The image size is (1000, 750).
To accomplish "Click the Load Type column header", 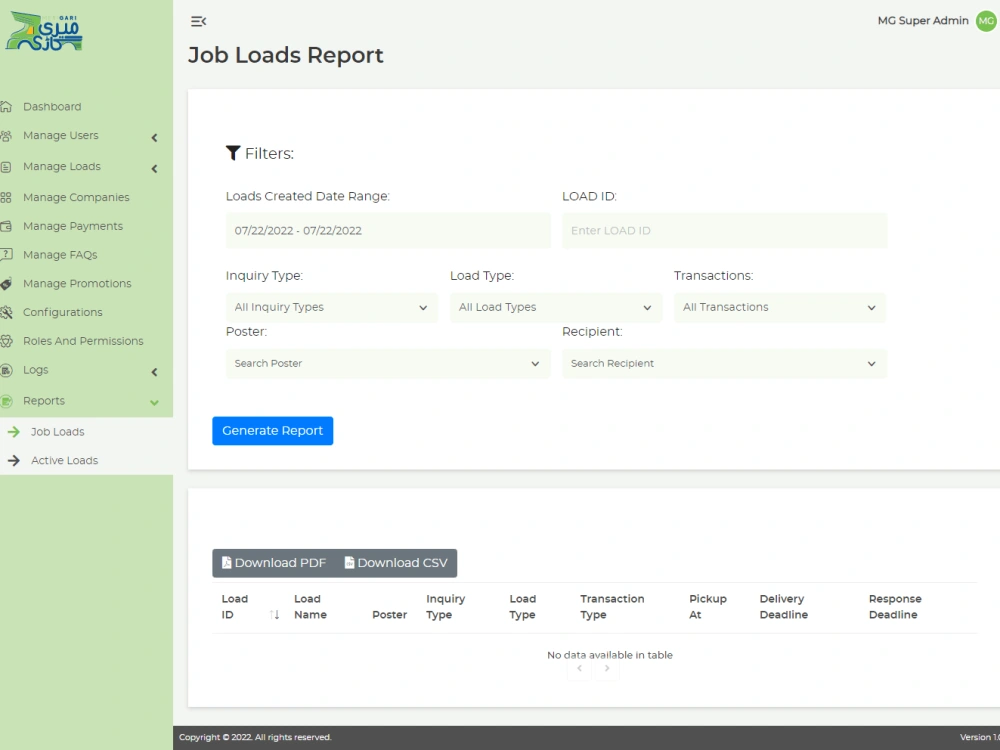I will click(x=522, y=607).
